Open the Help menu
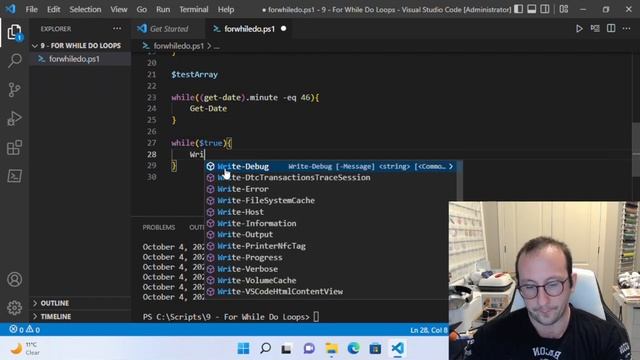640x360 pixels. coord(226,9)
